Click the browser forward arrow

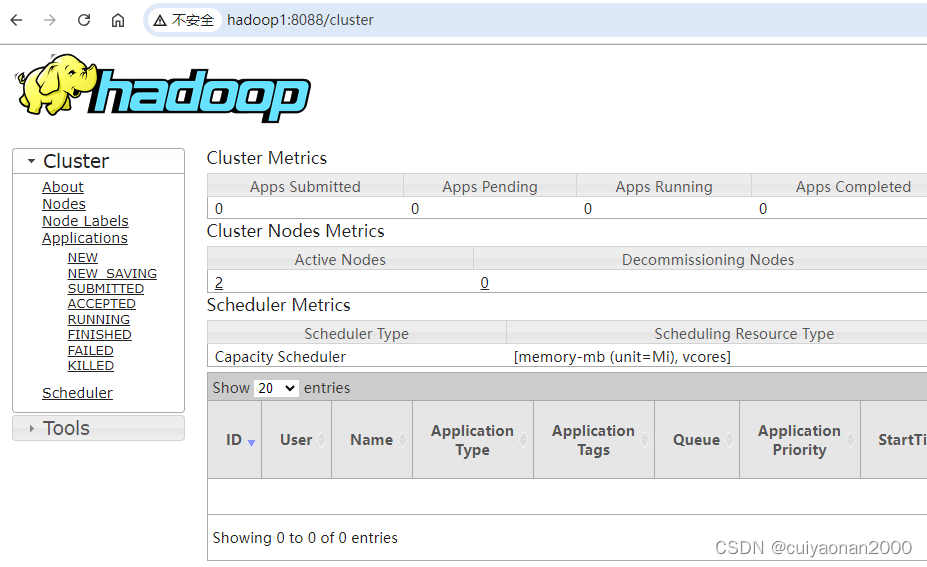[50, 20]
